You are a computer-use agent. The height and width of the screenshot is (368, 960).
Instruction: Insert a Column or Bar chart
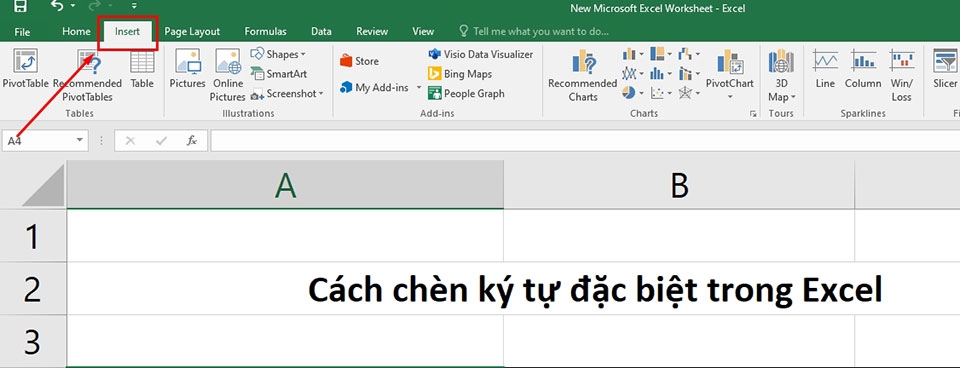pos(633,54)
